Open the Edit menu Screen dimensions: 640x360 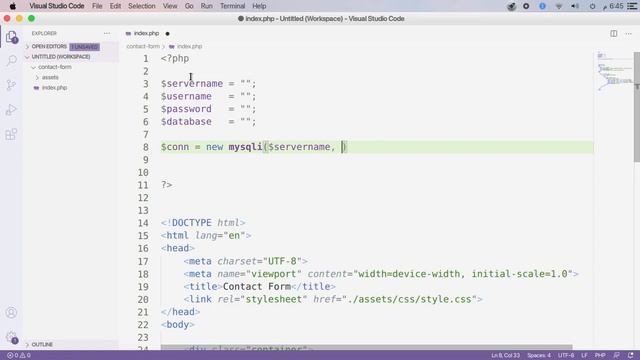coord(115,6)
